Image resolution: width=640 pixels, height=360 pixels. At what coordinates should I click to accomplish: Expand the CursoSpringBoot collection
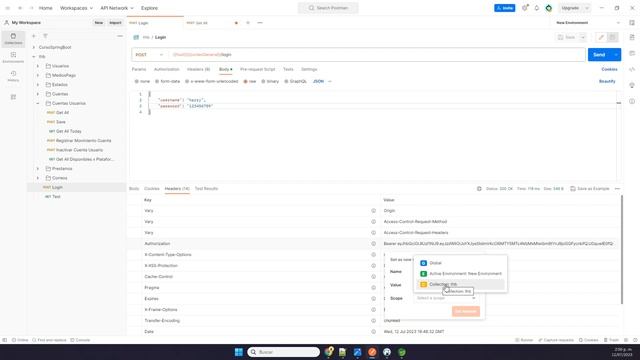click(x=34, y=47)
